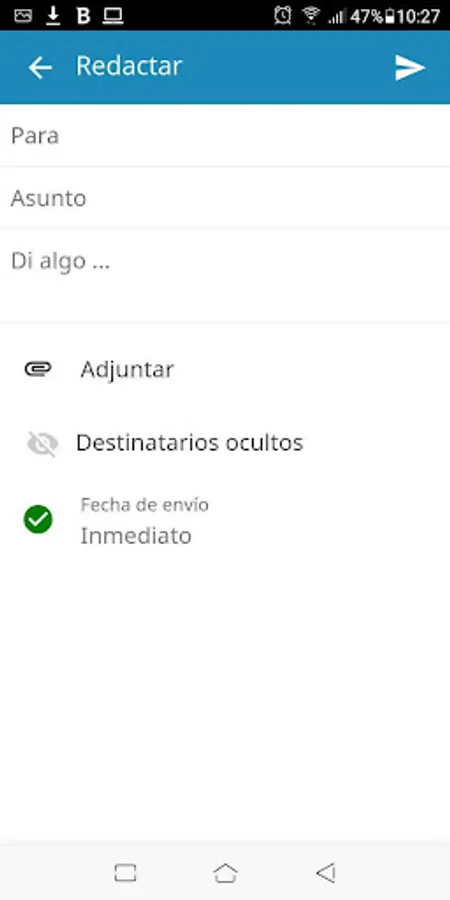
Task: Click the paperclip attach icon
Action: click(38, 368)
